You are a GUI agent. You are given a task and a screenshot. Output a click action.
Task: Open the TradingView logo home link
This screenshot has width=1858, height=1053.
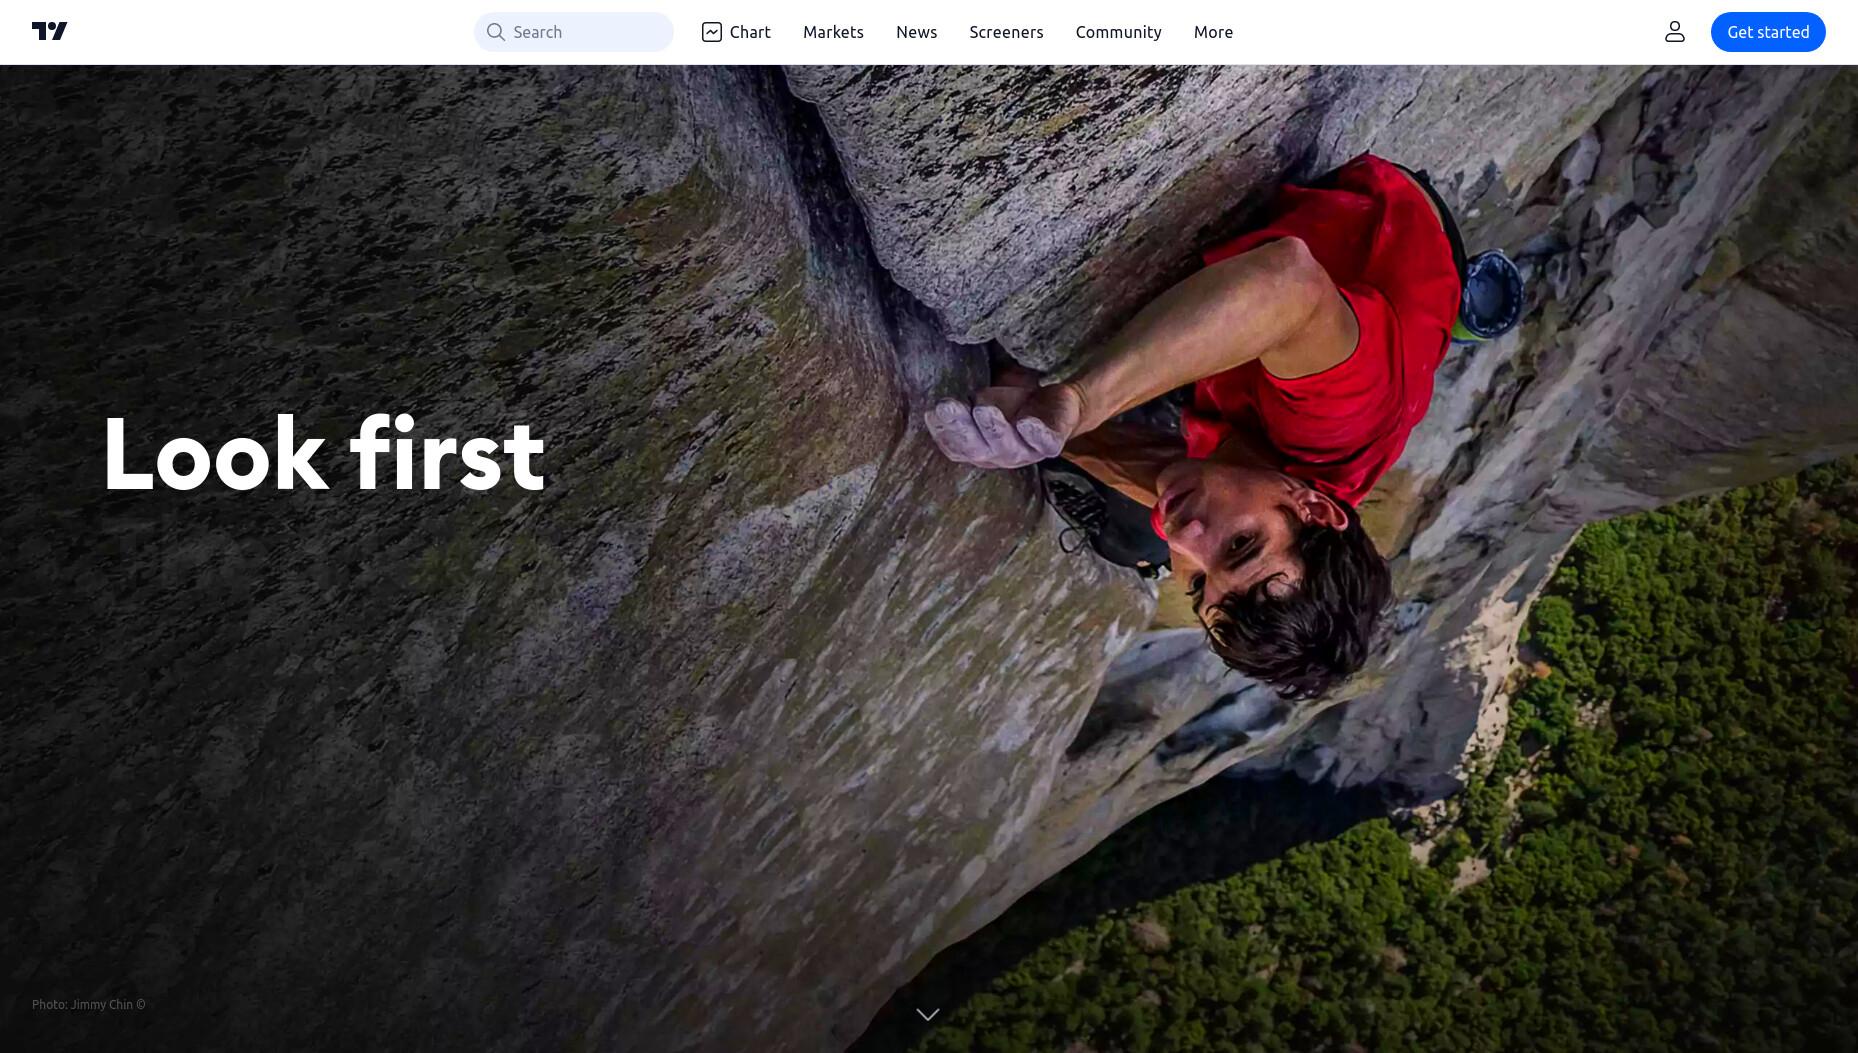click(50, 32)
